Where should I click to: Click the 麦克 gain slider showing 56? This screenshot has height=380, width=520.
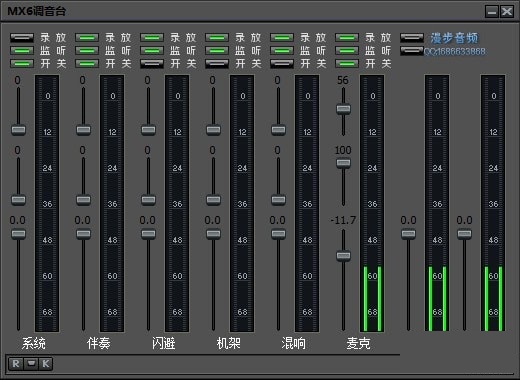click(343, 109)
